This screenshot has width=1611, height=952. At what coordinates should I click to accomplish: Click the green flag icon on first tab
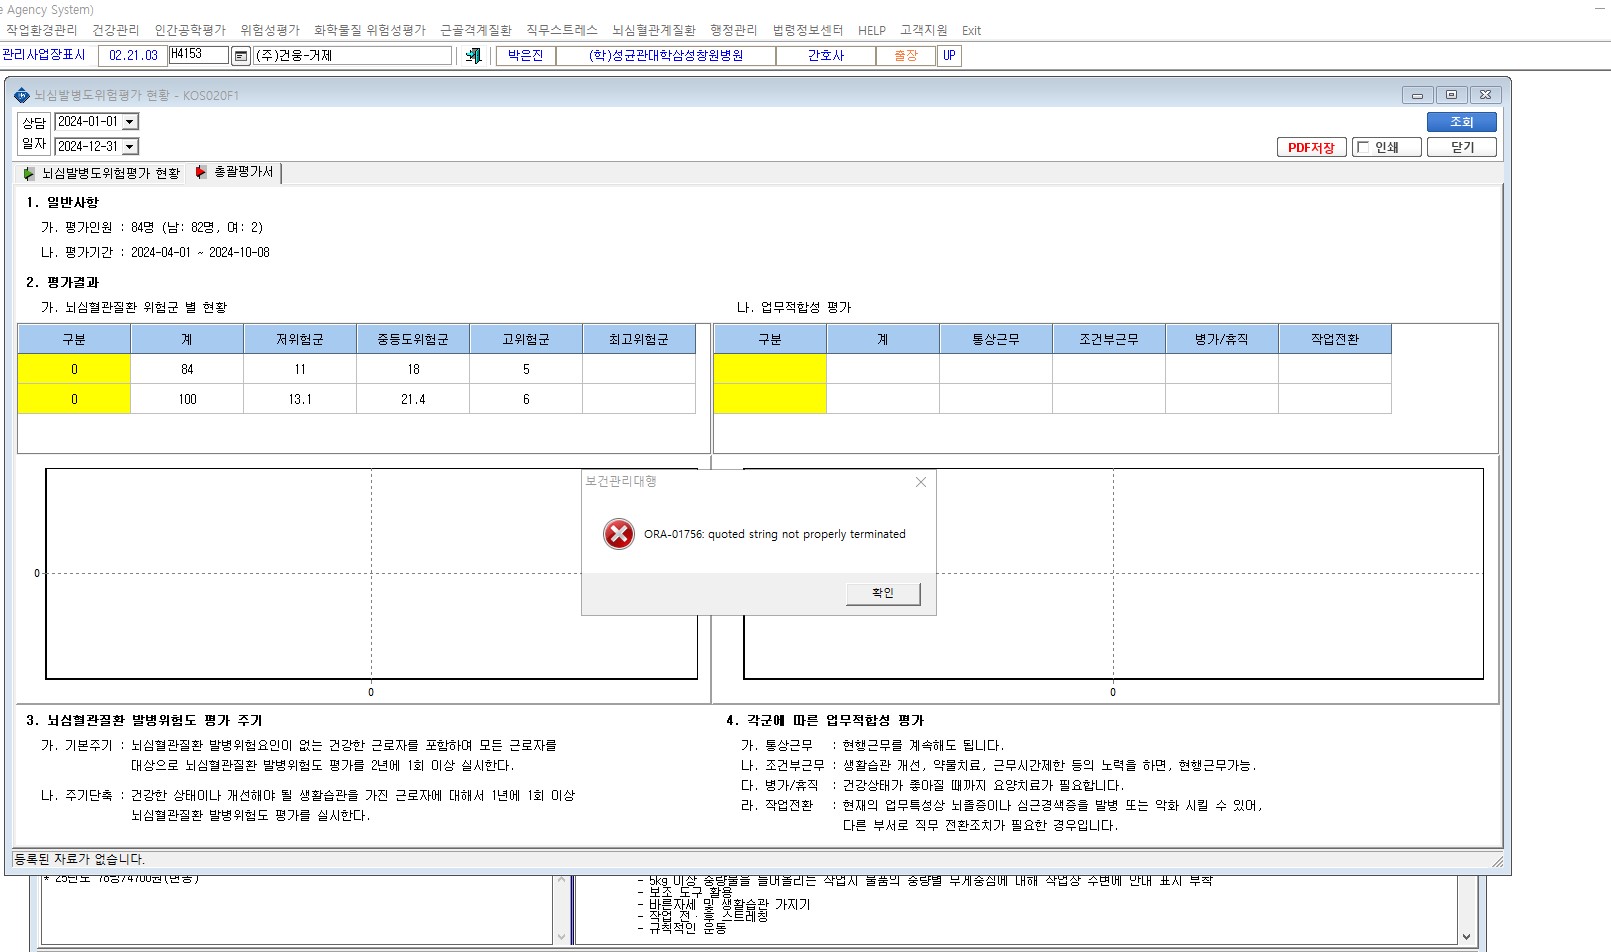29,173
